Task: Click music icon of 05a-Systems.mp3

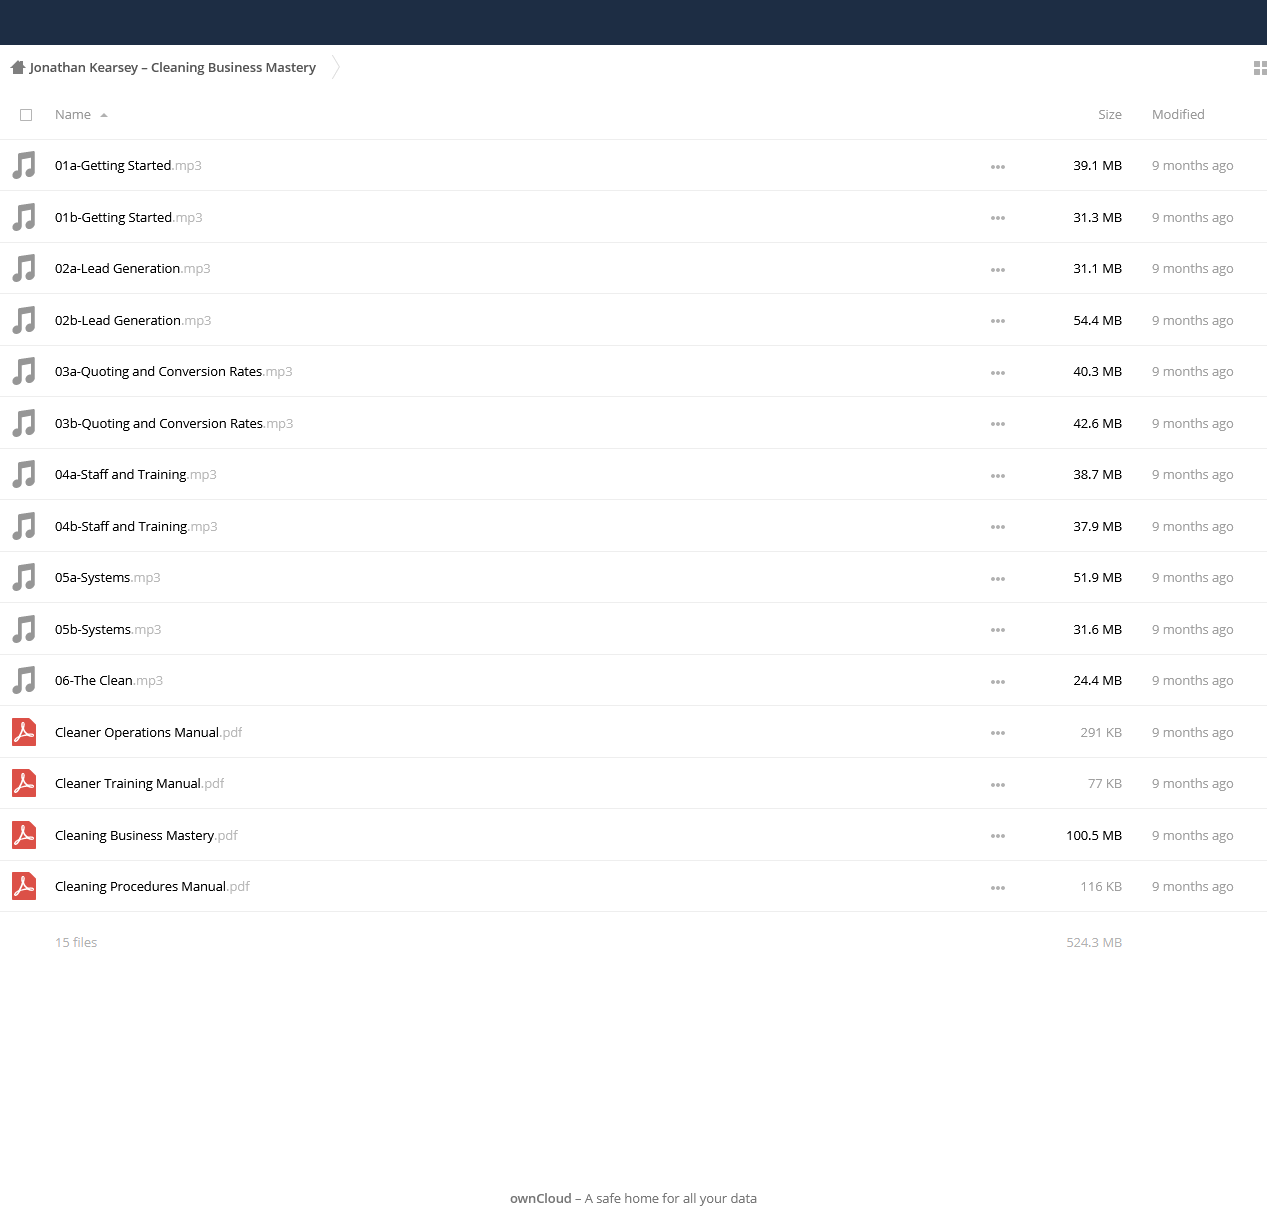Action: click(24, 577)
